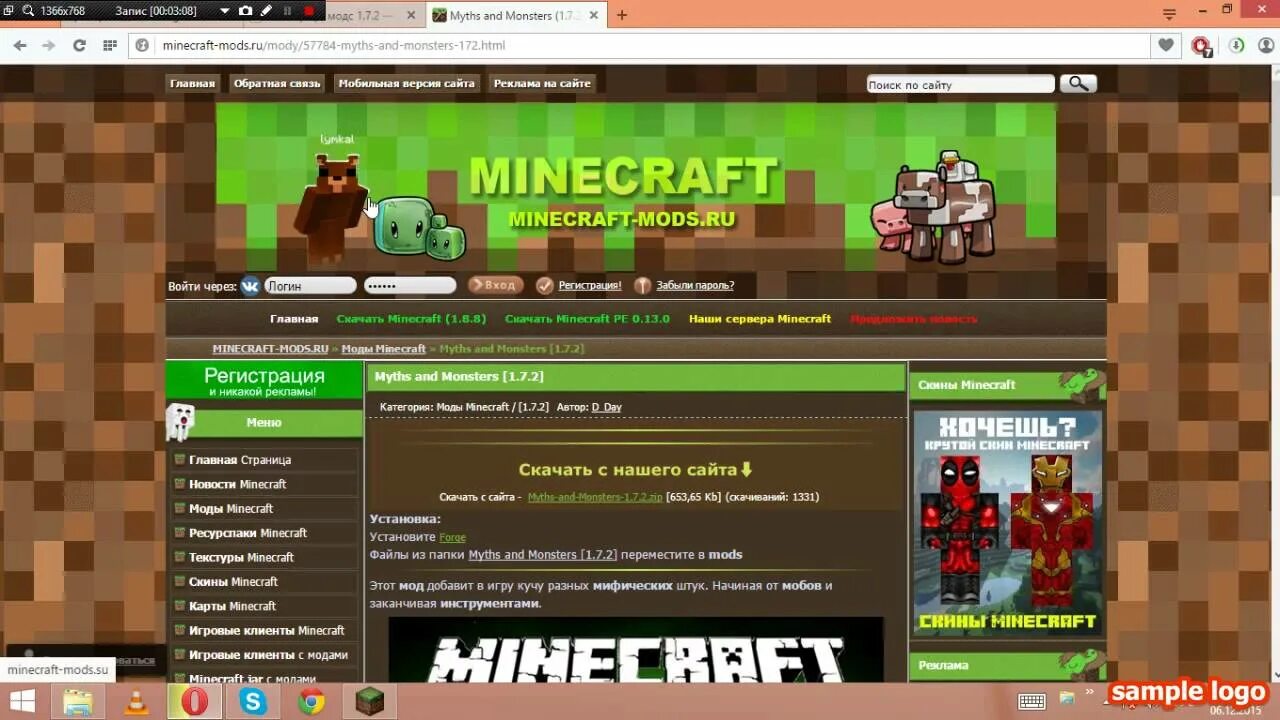Click the registration checkmark icon
This screenshot has height=720, width=1280.
pyautogui.click(x=544, y=286)
